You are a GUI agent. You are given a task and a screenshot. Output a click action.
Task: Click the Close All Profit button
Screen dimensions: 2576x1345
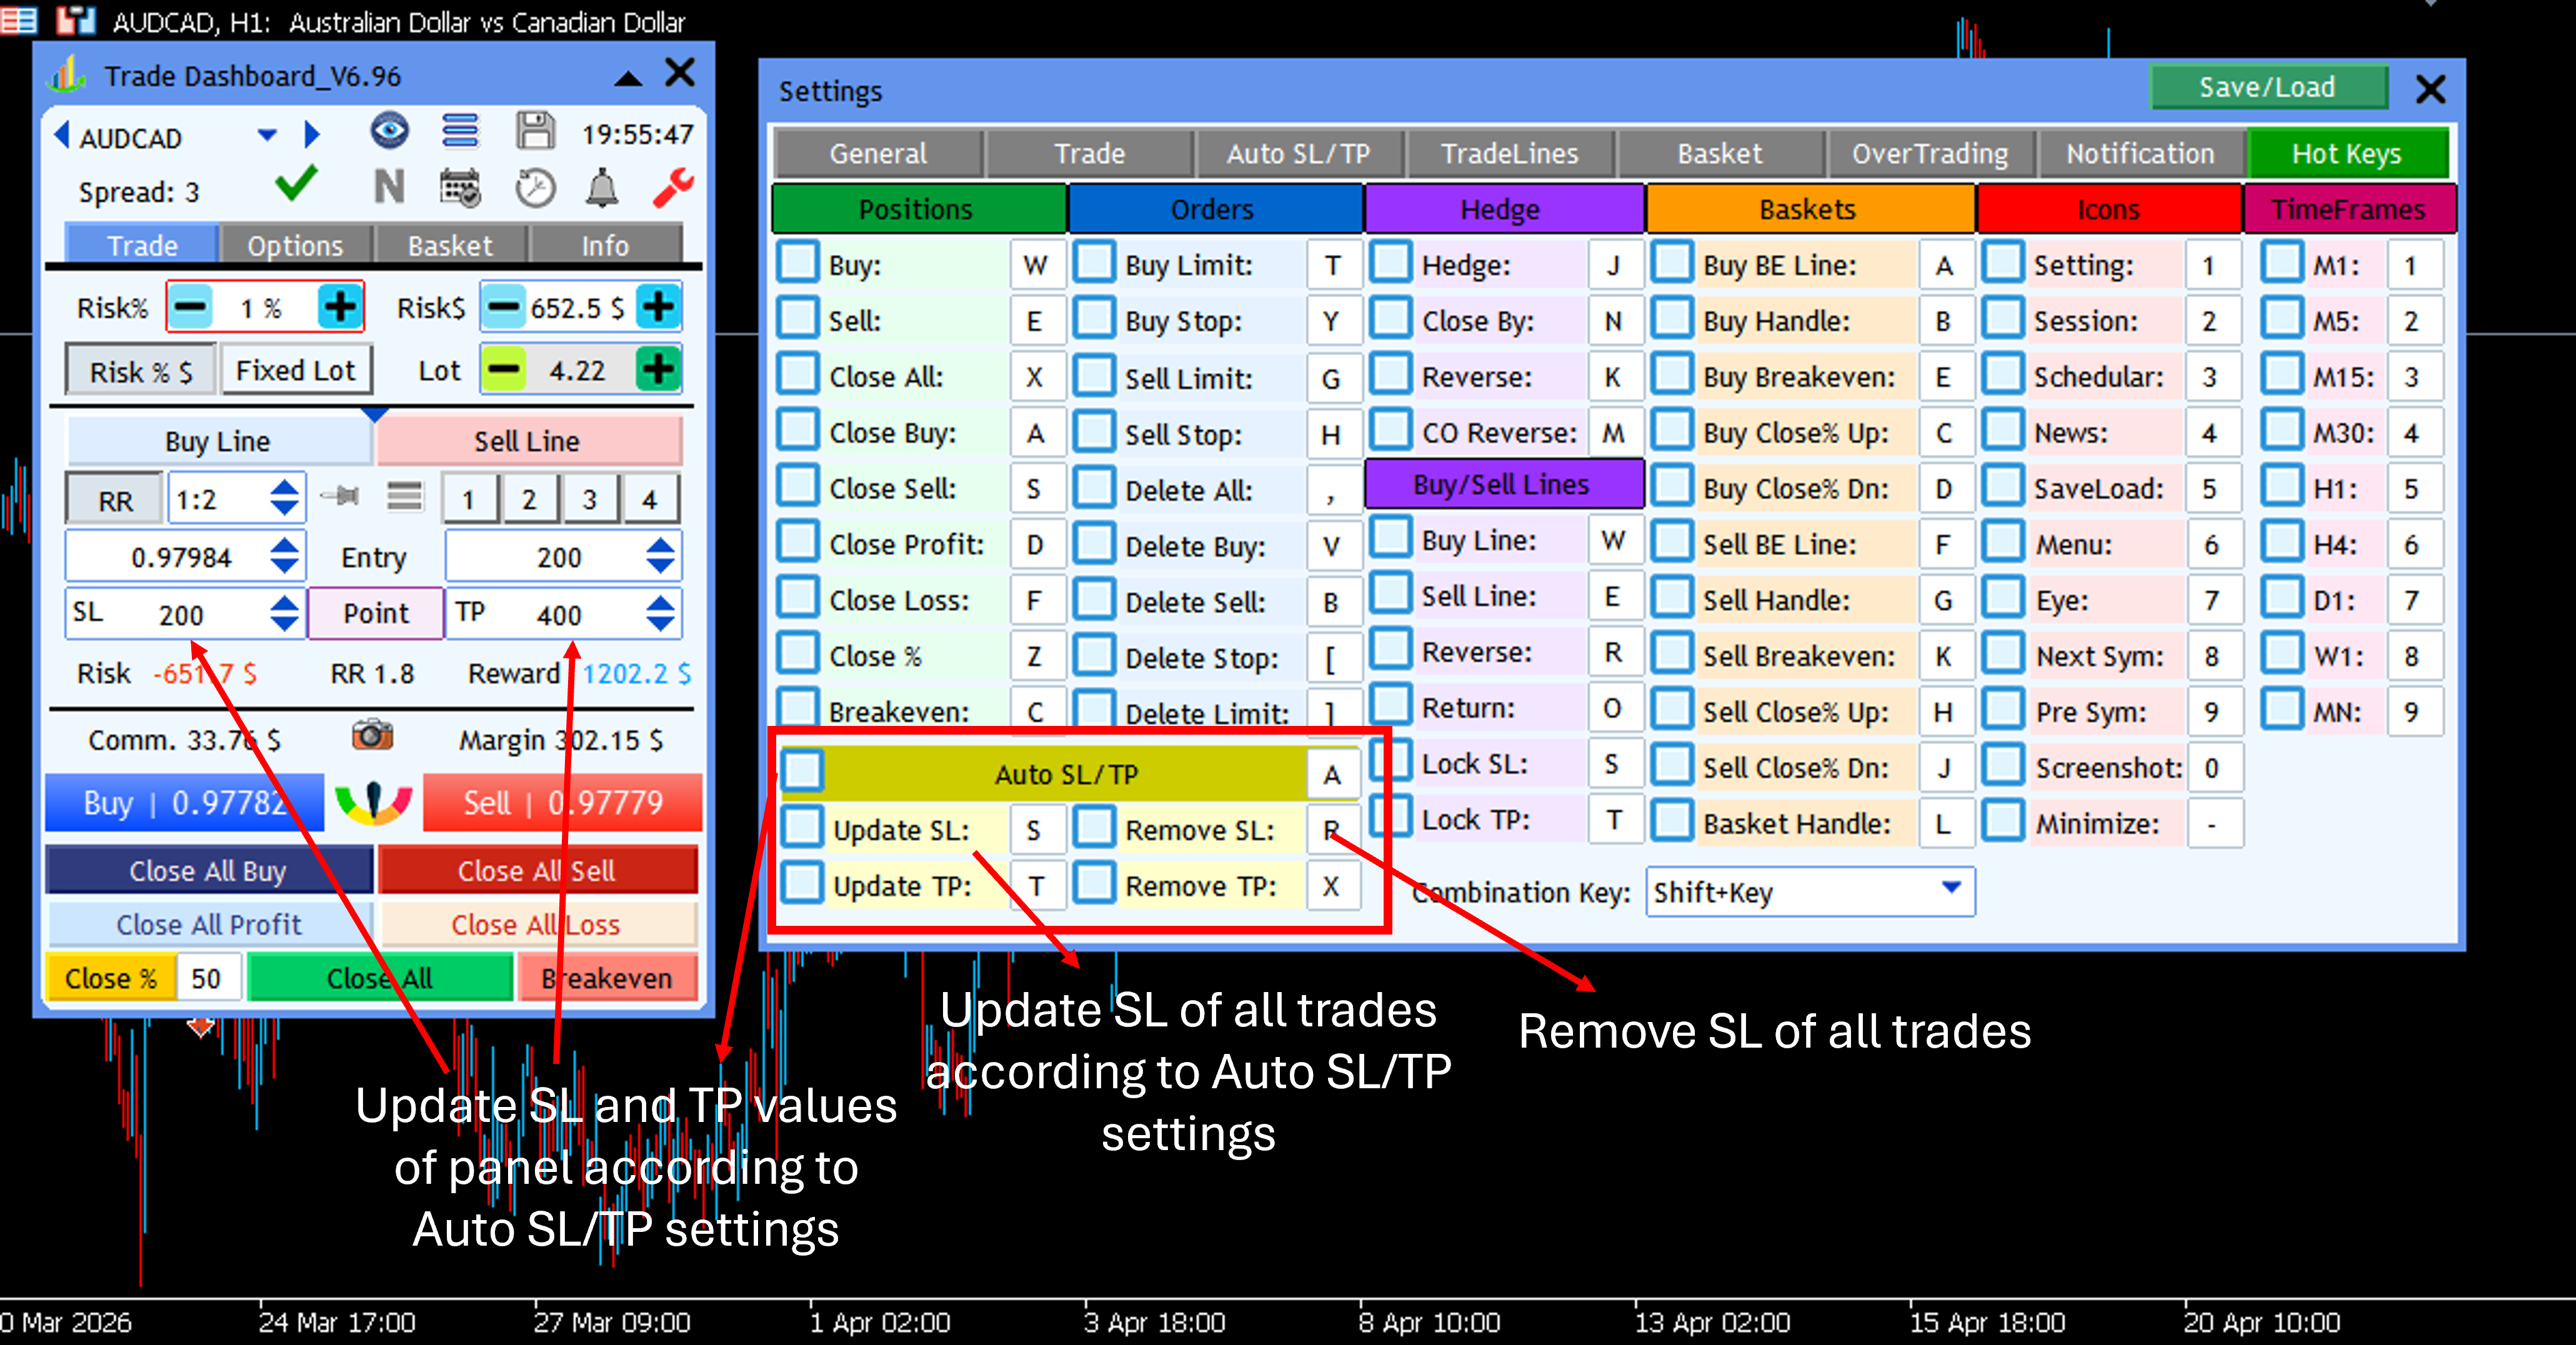[209, 924]
